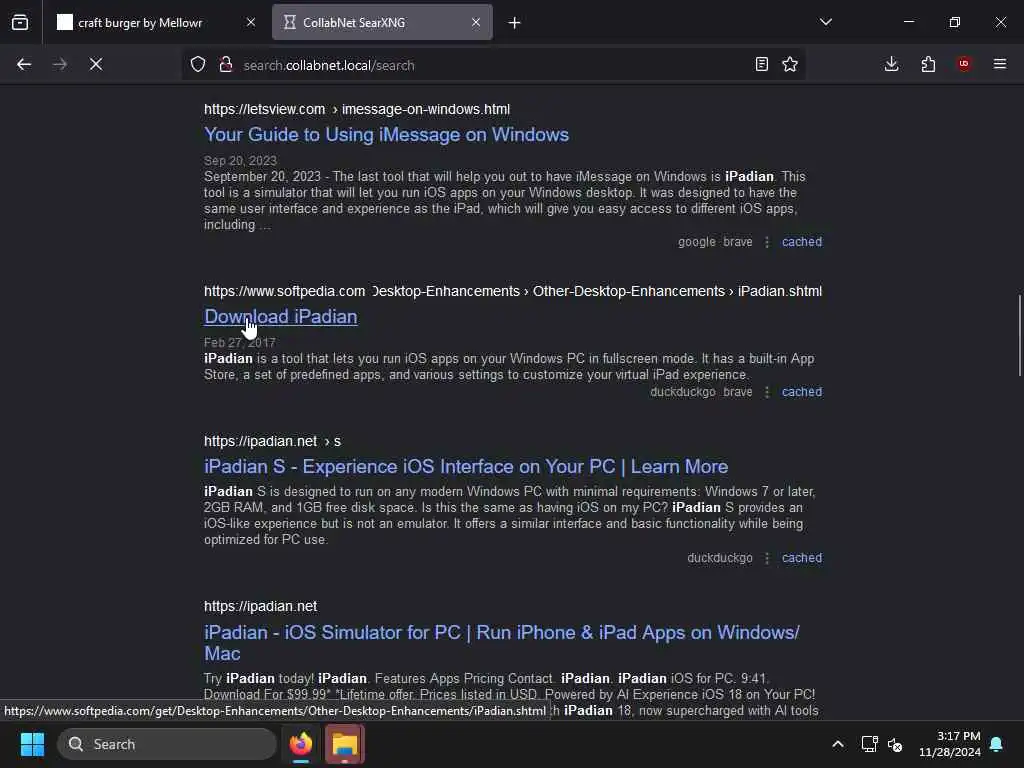Expand options dots for softpedia result

point(767,392)
